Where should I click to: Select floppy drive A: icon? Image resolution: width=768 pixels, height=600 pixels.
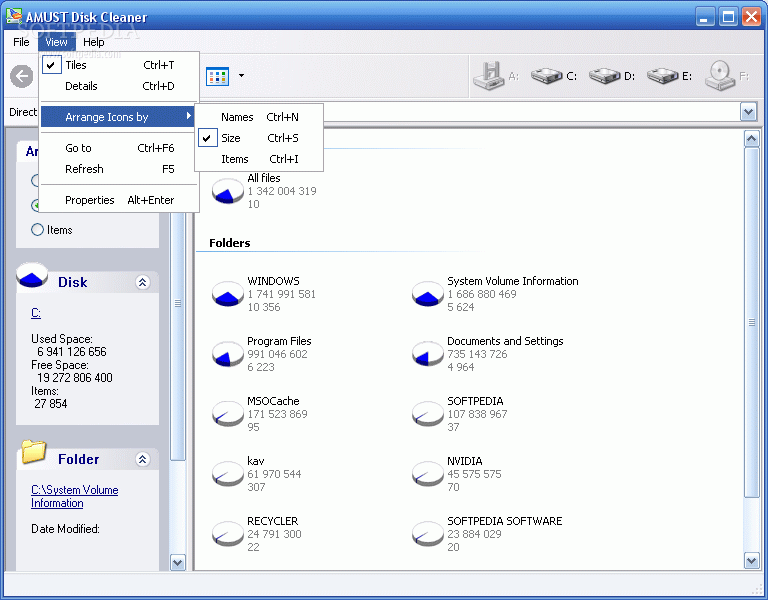(489, 76)
